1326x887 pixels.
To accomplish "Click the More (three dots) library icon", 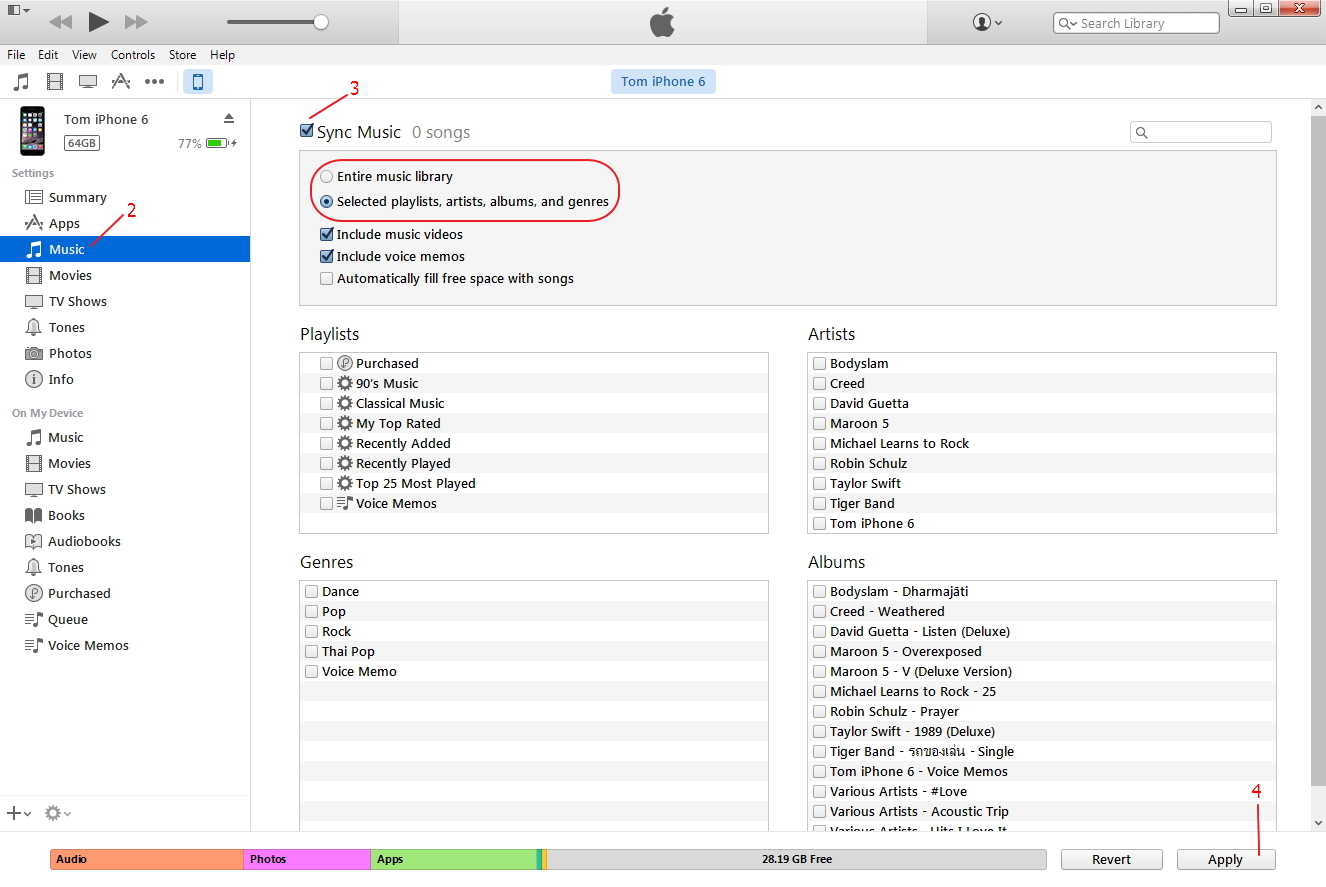I will pos(154,82).
